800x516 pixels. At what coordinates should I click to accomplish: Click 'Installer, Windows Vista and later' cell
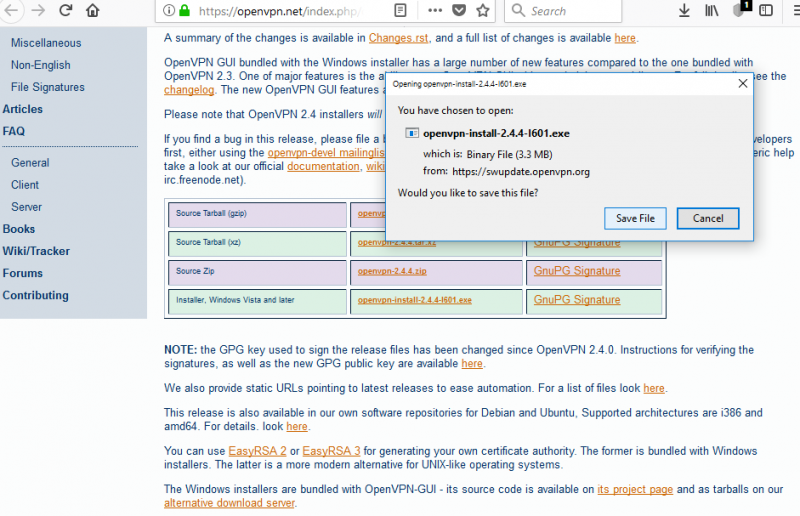coord(257,302)
